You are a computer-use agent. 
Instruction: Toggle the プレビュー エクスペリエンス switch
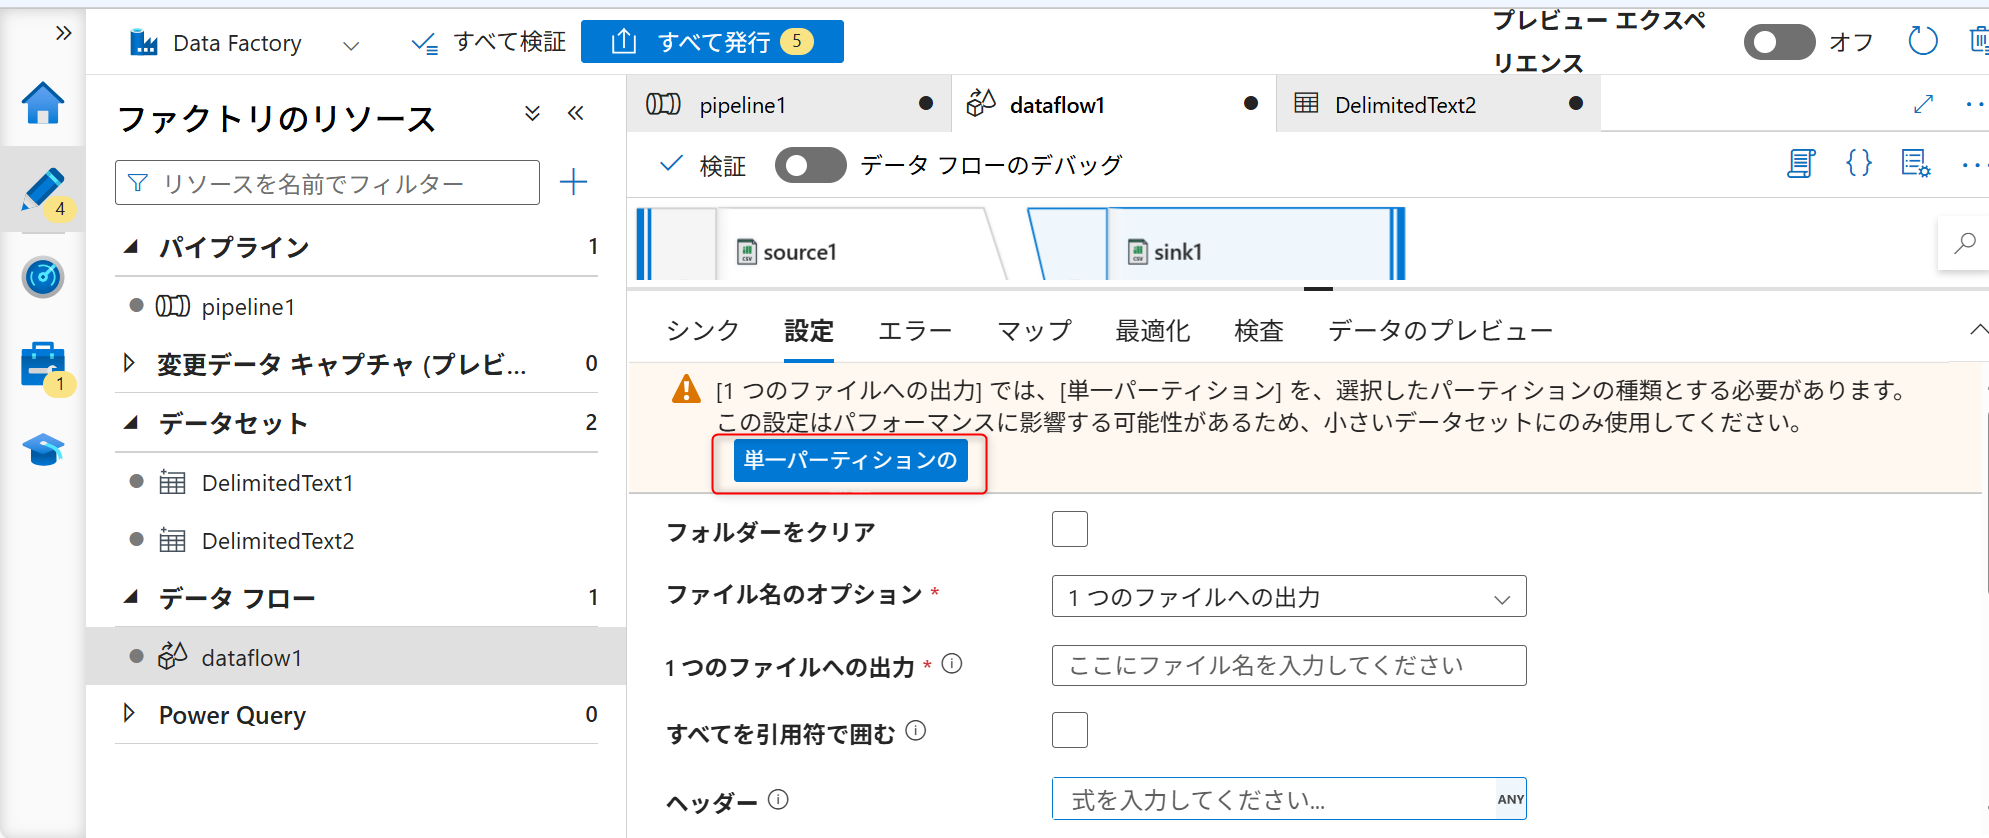pyautogui.click(x=1779, y=42)
